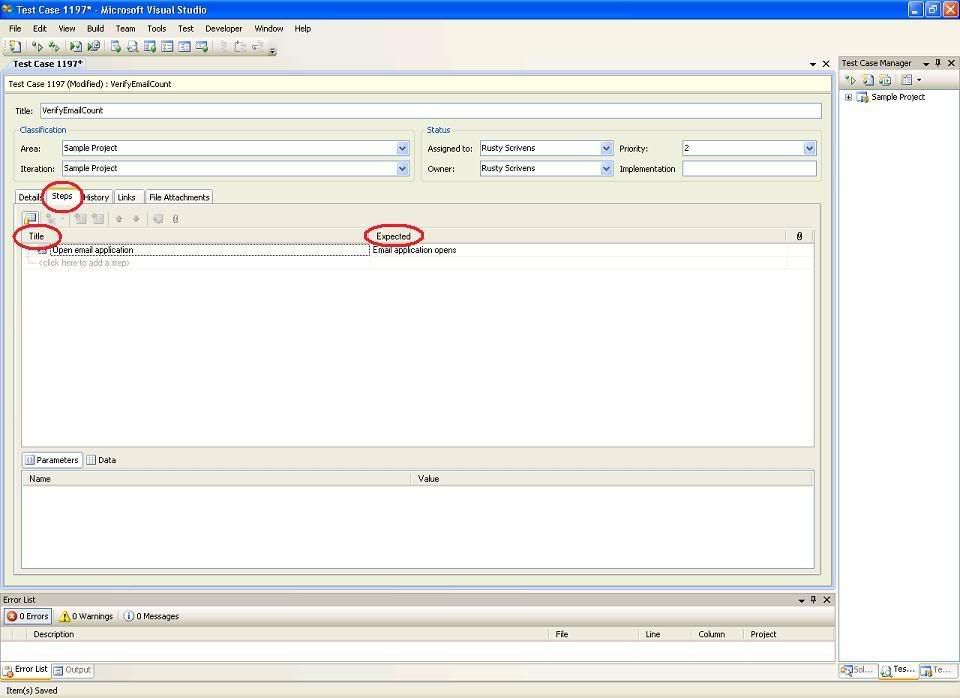The width and height of the screenshot is (960, 698).
Task: Toggle the 0 Warnings filter button
Action: point(86,617)
